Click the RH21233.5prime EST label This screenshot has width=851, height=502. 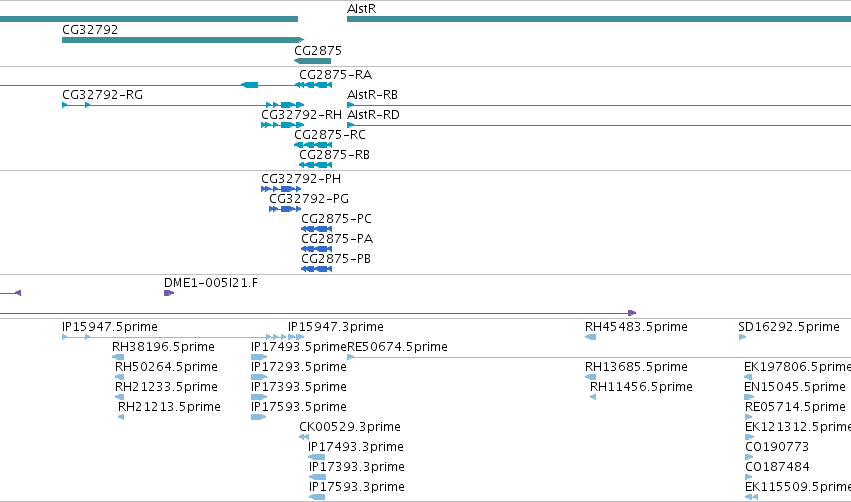tap(166, 387)
